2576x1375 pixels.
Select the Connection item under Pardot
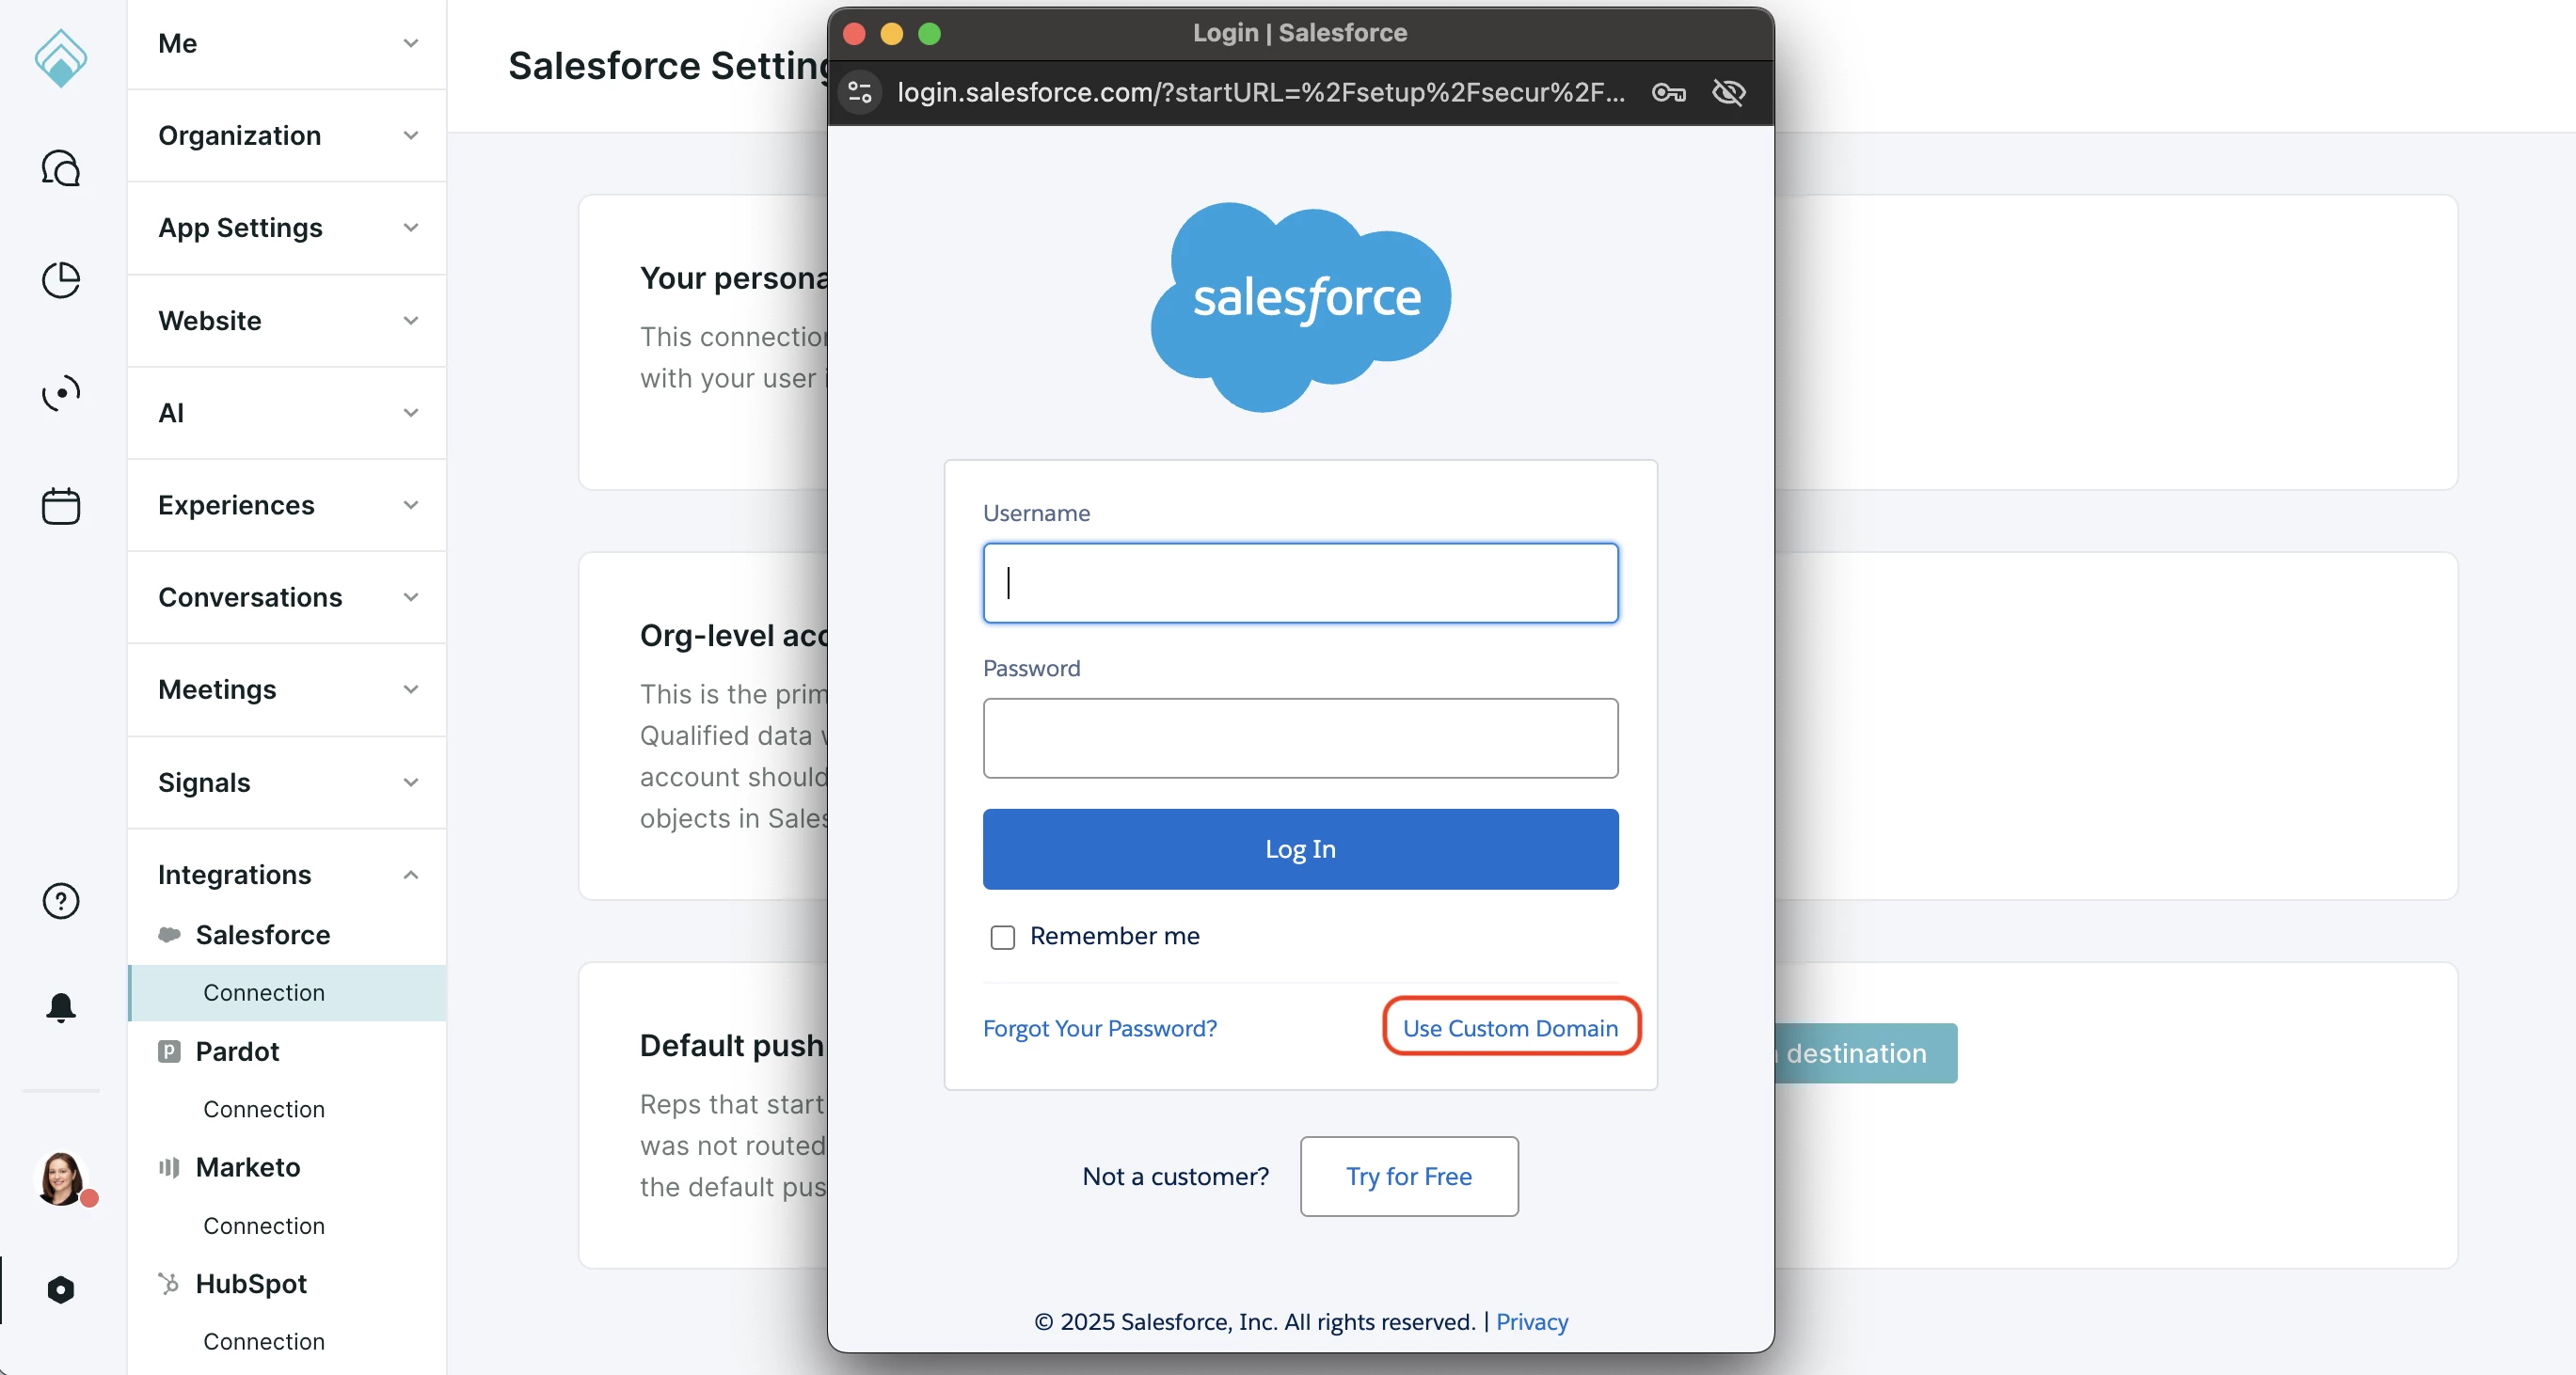(264, 1109)
